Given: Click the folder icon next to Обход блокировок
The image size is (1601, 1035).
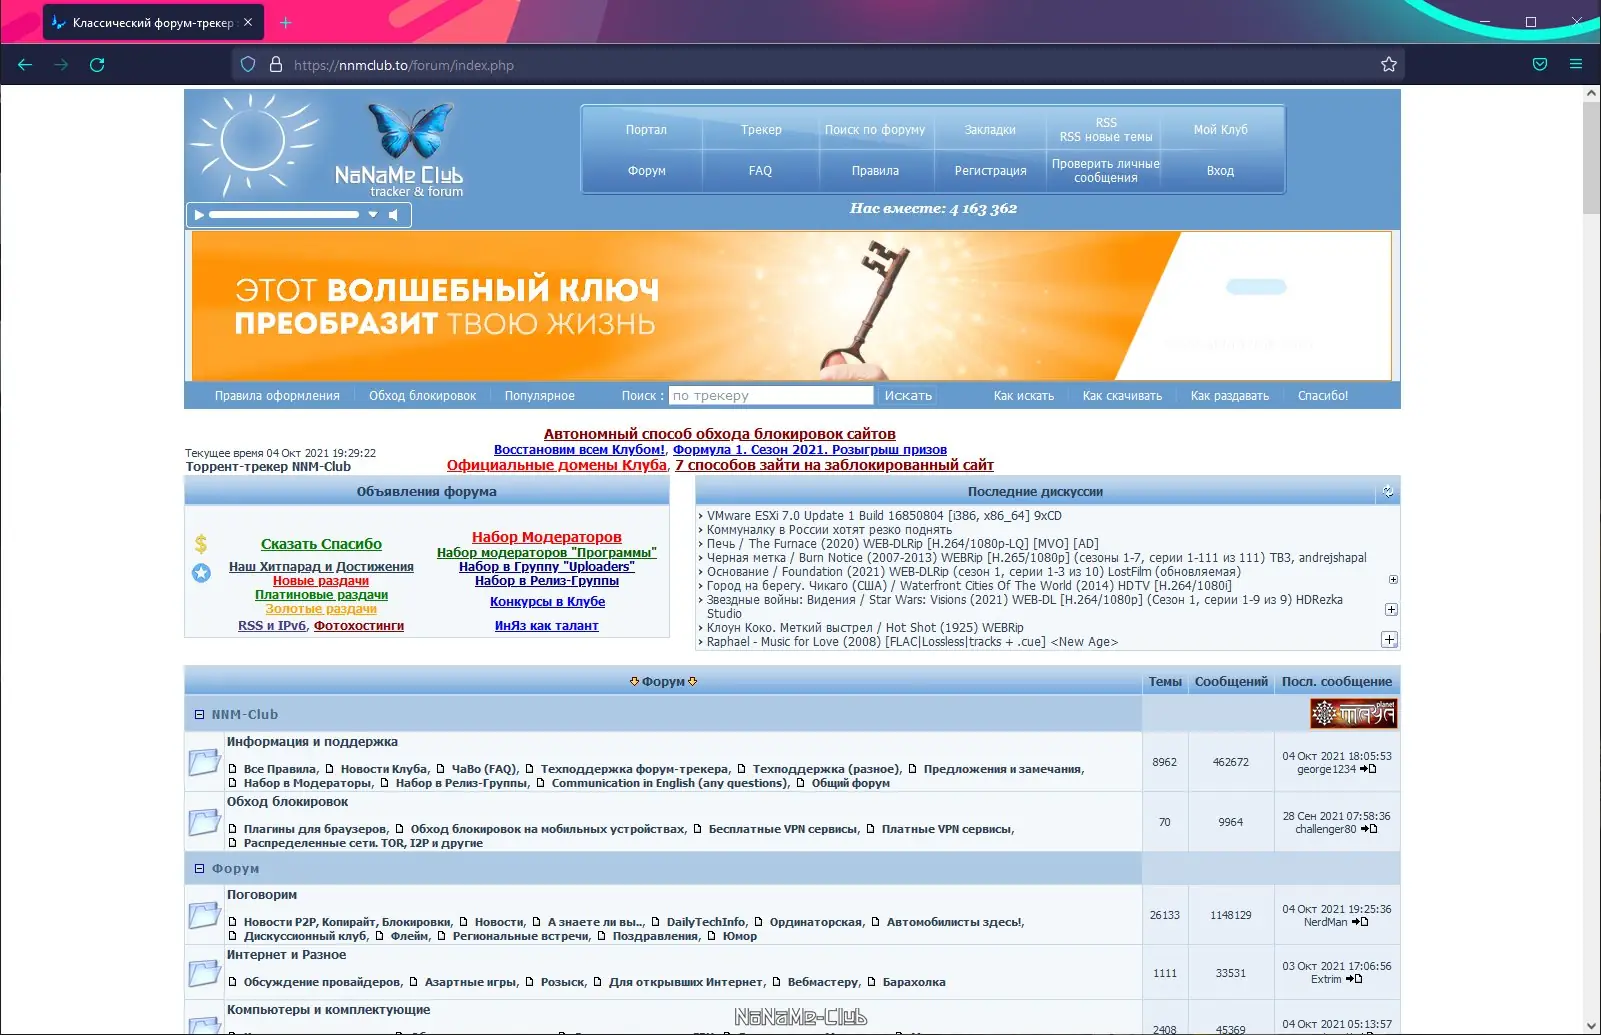Looking at the screenshot, I should click(x=206, y=822).
